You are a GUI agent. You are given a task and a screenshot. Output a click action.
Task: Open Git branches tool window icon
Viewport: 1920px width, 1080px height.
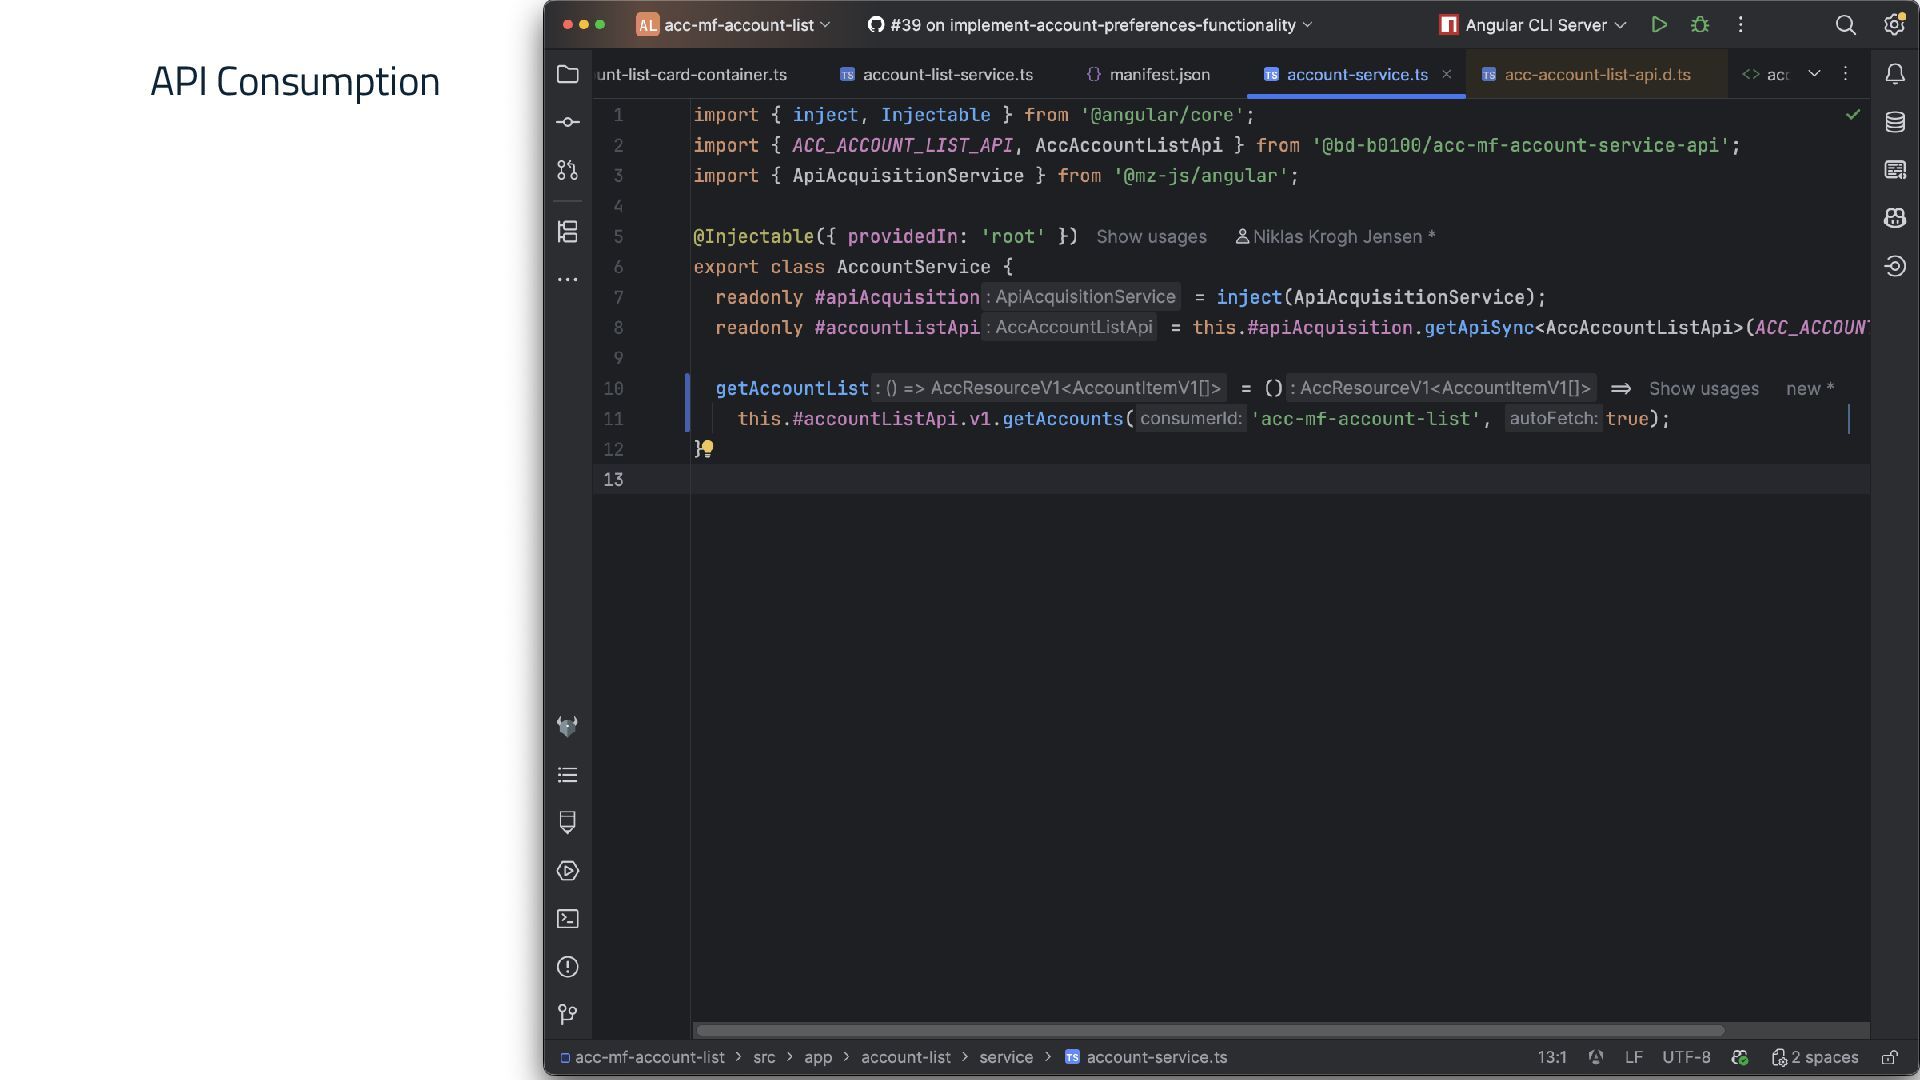[x=567, y=1015]
